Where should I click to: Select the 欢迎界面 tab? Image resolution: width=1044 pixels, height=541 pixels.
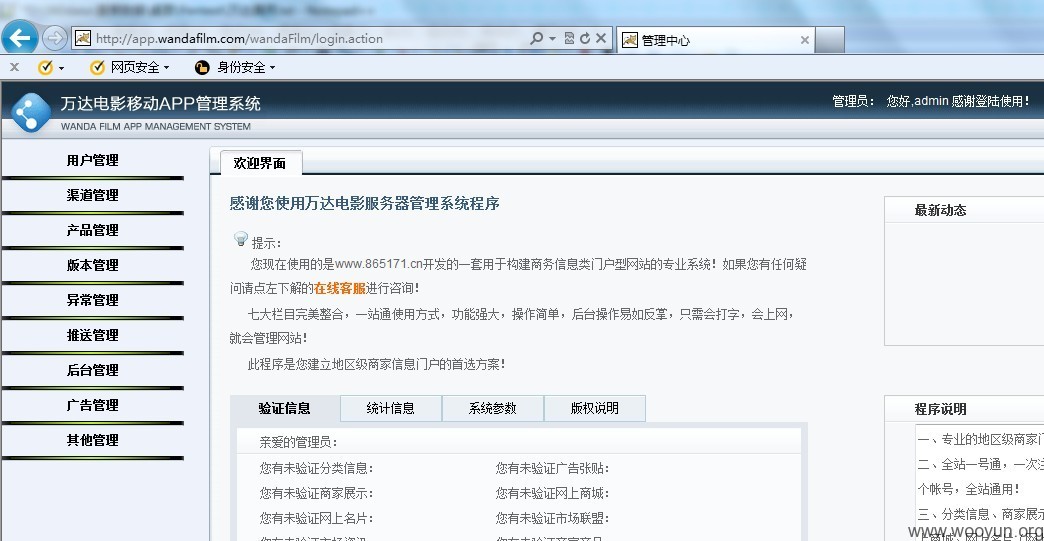[x=260, y=163]
